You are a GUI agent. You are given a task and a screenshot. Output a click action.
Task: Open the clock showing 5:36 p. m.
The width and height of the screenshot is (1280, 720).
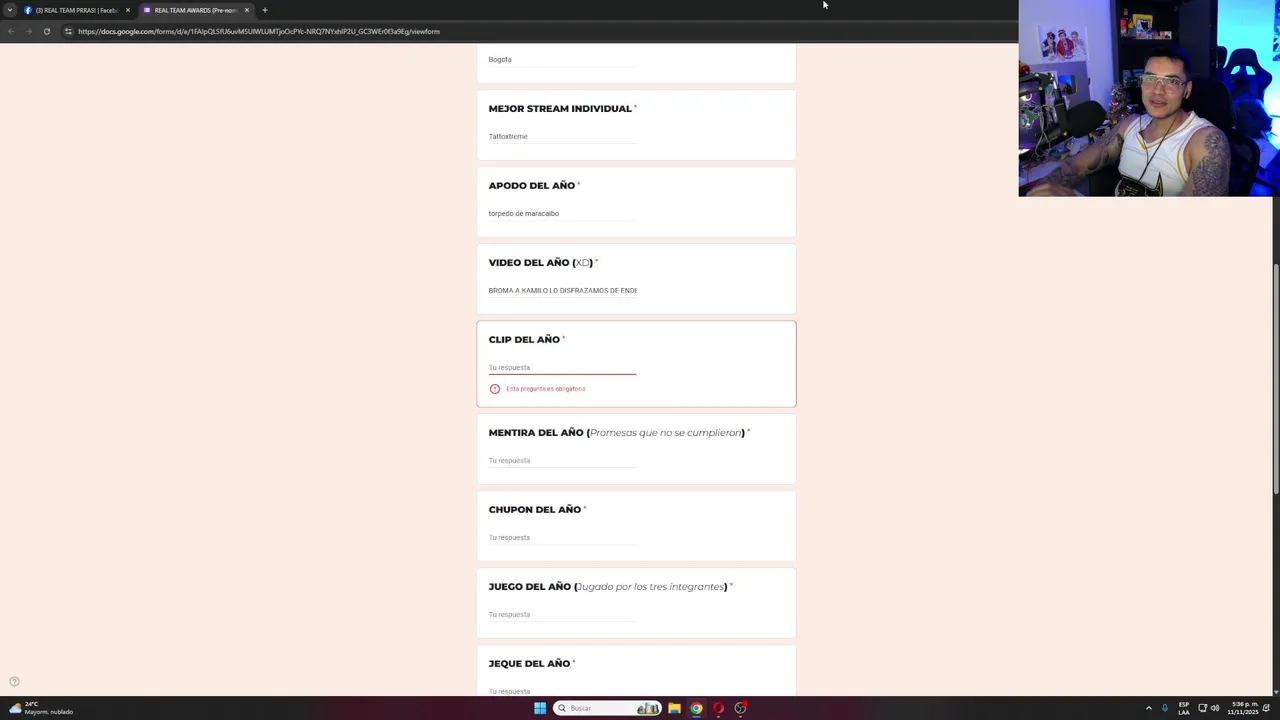point(1245,708)
